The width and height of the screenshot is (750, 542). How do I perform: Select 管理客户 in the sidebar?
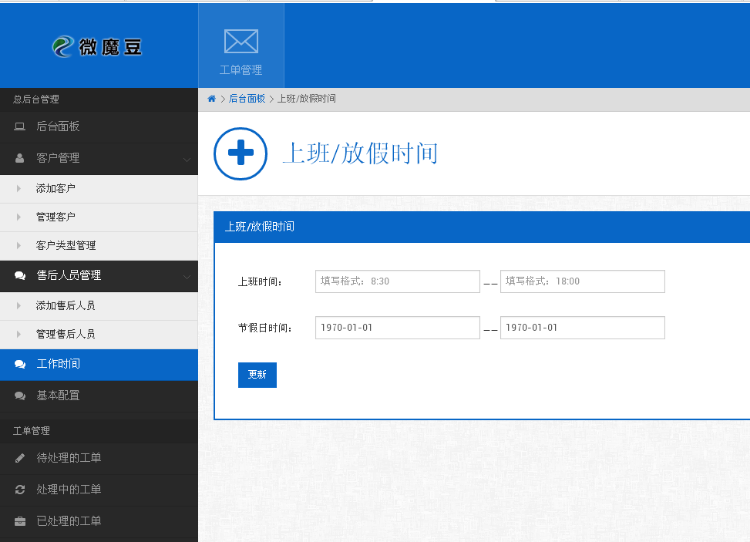pos(56,217)
